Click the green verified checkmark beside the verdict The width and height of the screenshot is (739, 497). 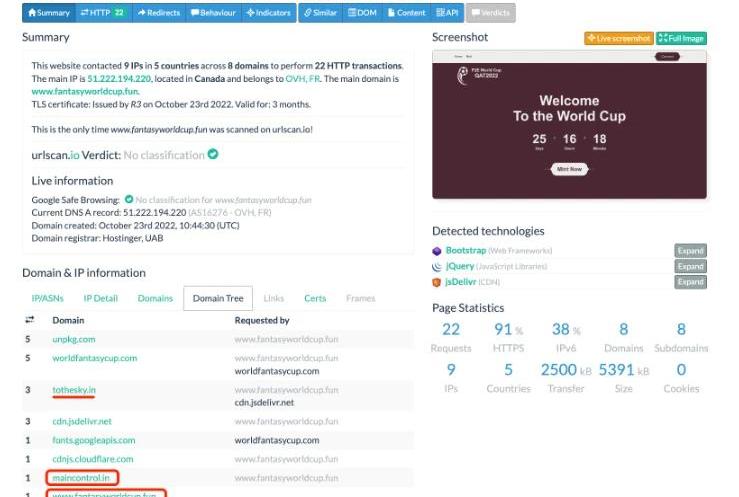[x=212, y=154]
